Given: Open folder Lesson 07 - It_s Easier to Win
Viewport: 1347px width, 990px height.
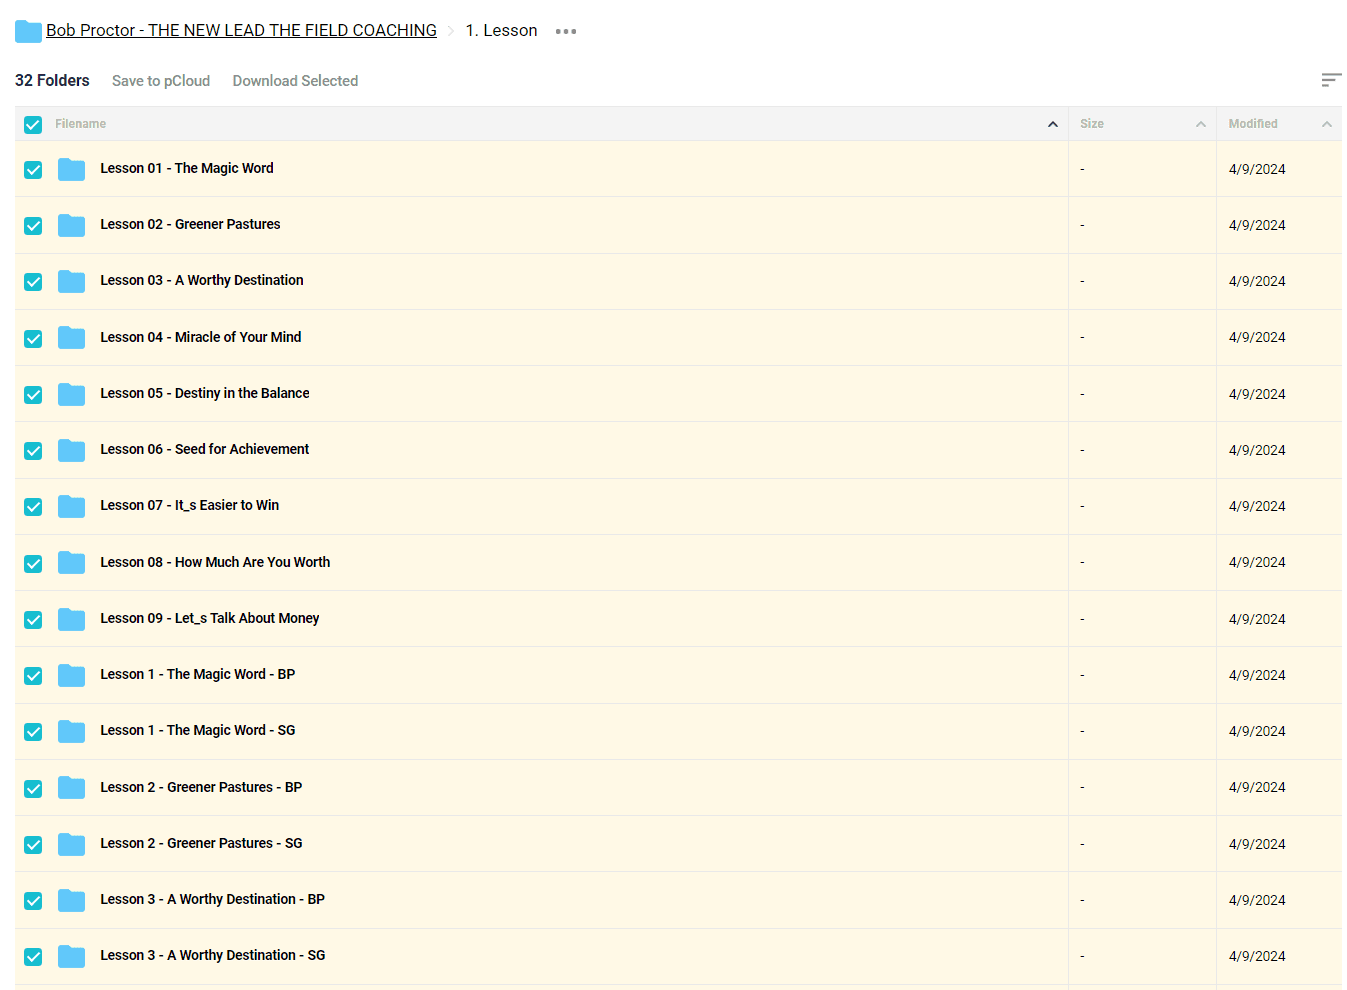Looking at the screenshot, I should click(190, 505).
